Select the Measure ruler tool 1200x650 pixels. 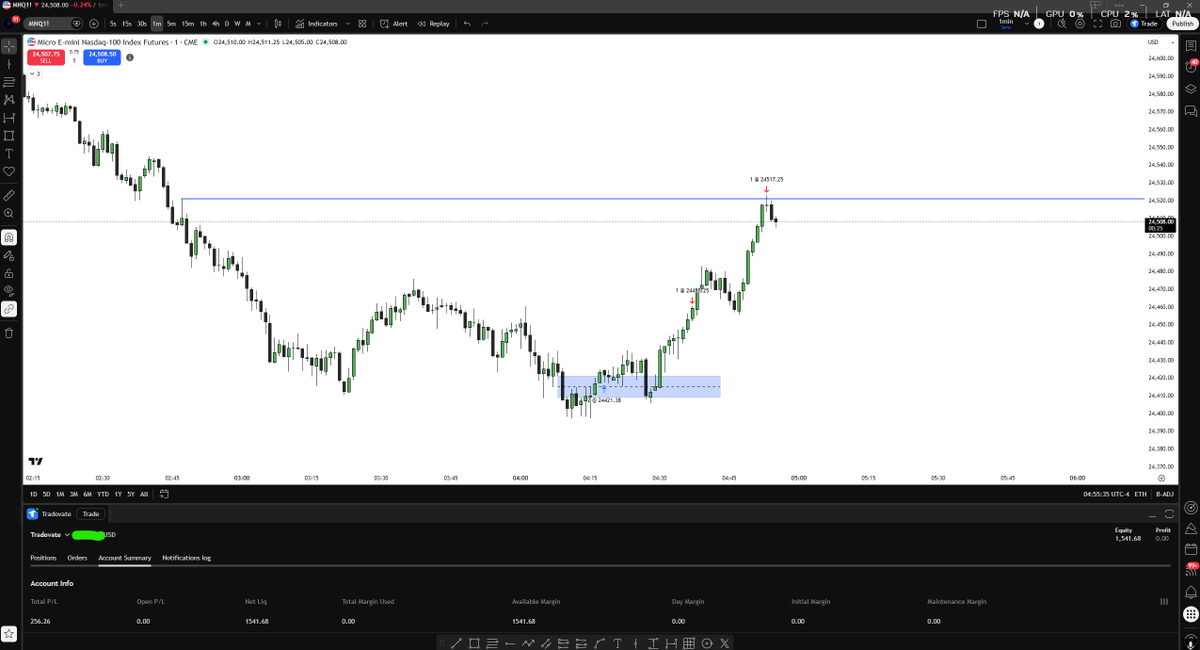(9, 195)
